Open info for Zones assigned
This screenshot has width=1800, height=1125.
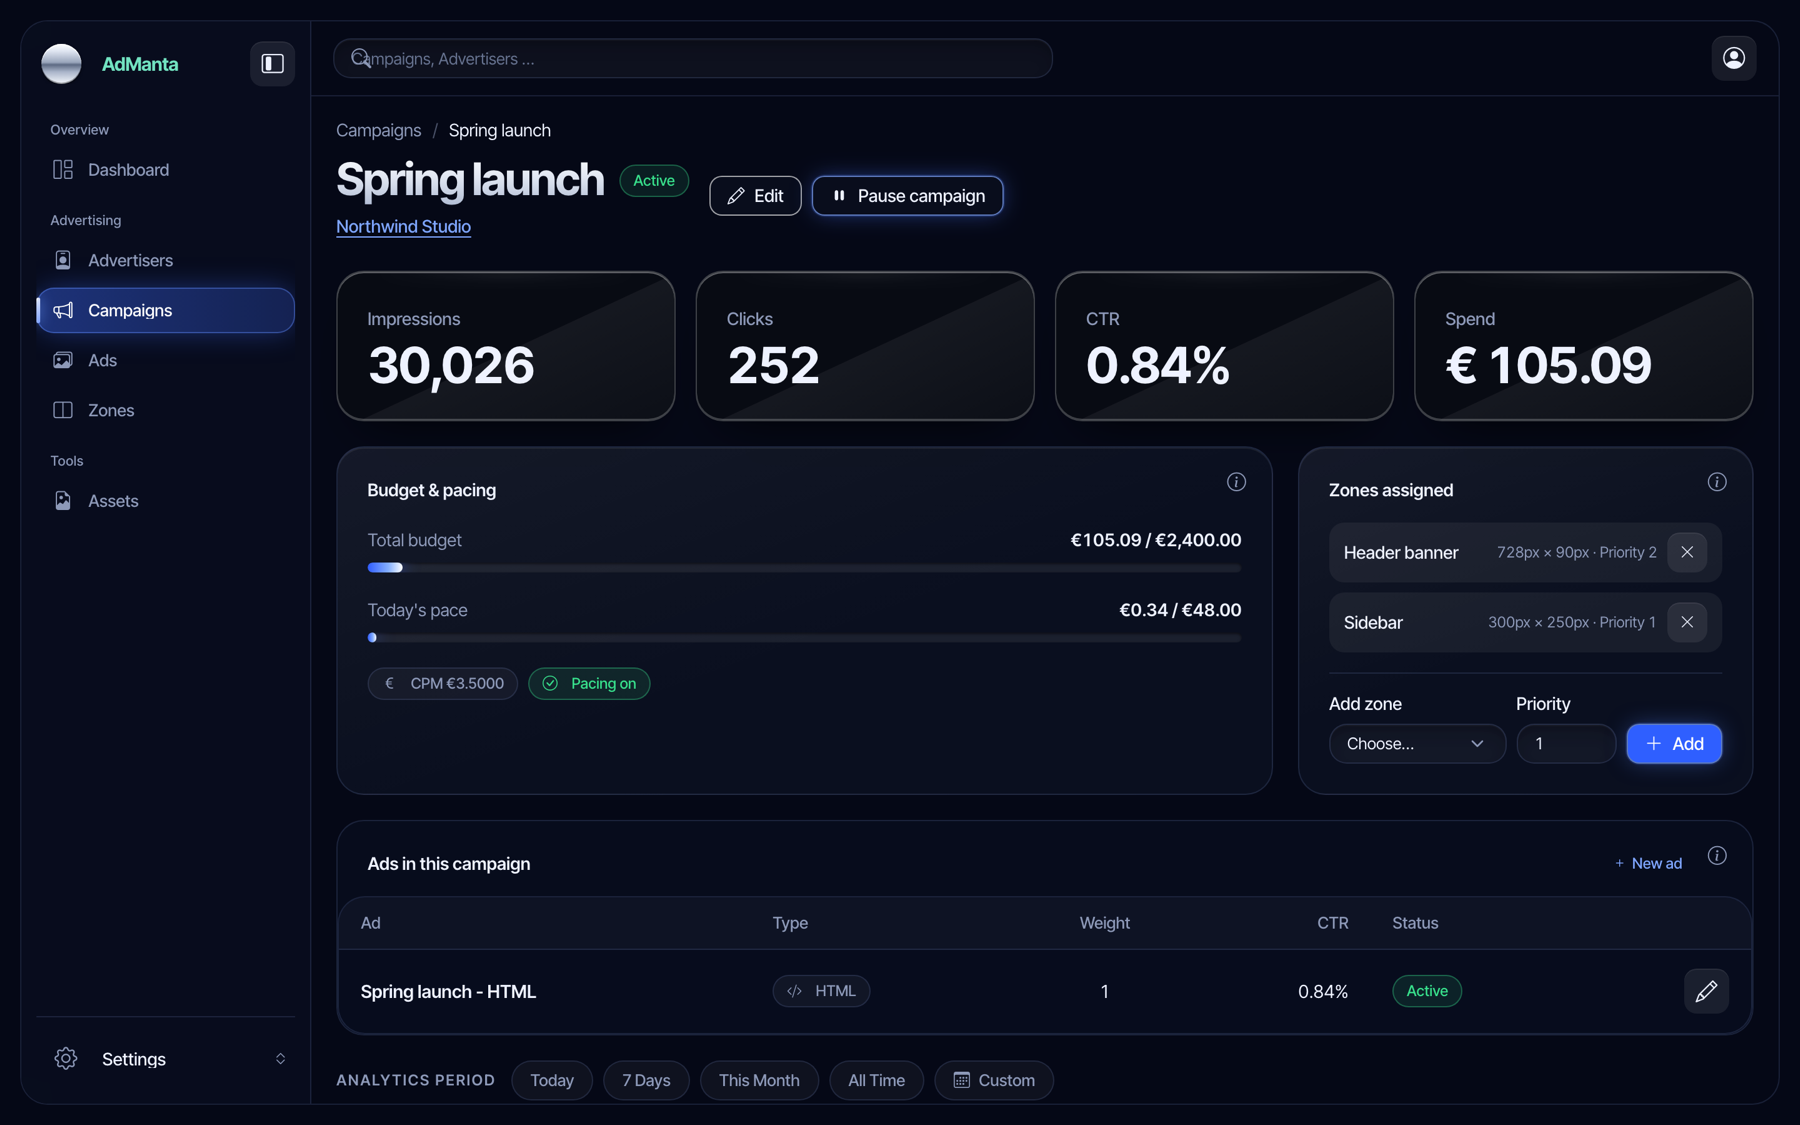coord(1716,482)
